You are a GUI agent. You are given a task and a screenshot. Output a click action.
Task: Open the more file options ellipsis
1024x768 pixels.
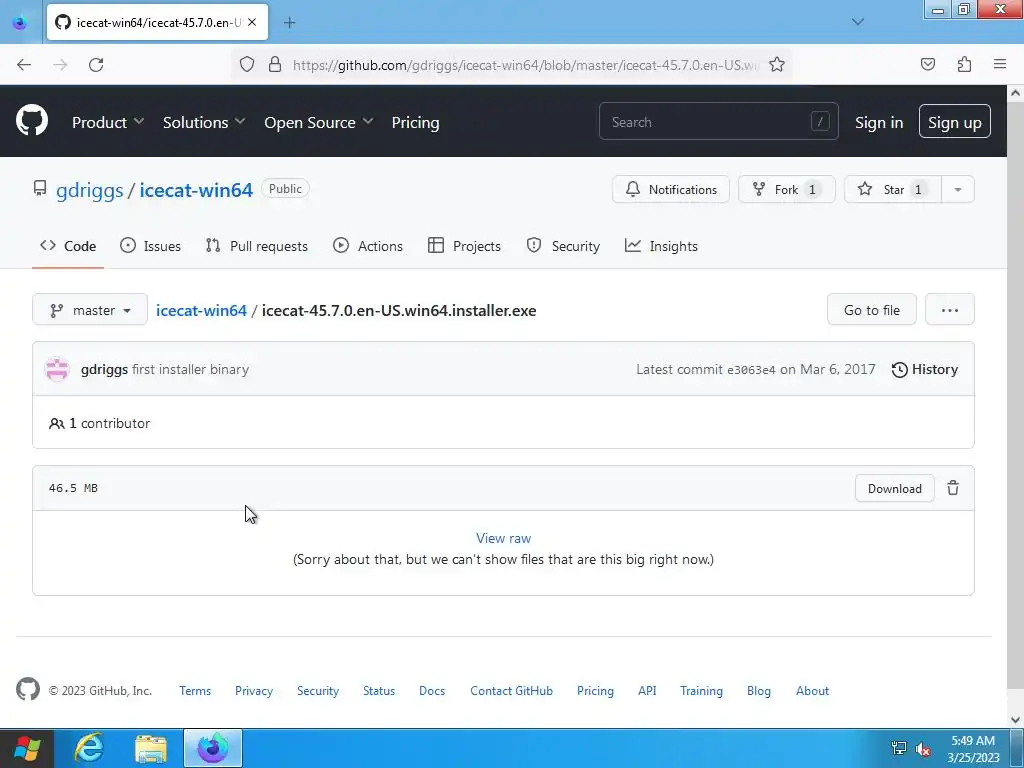click(x=950, y=310)
